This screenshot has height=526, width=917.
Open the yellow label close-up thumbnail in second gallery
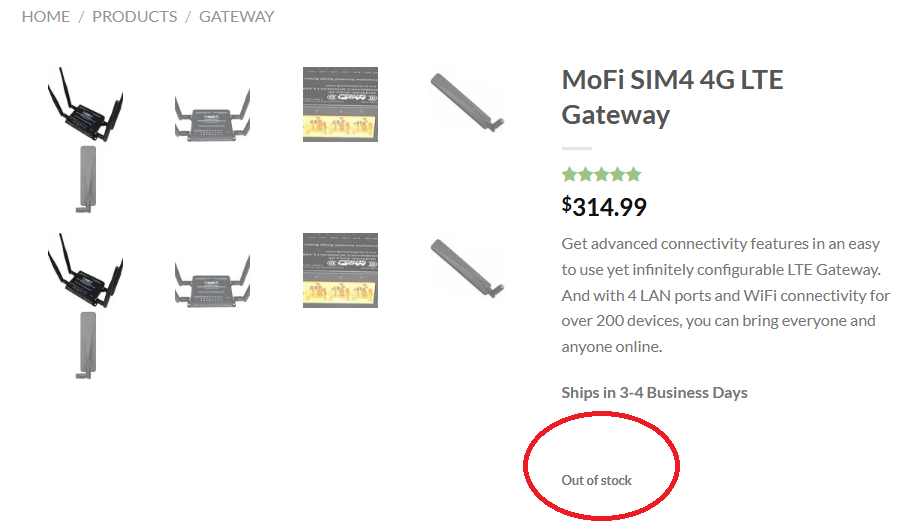pyautogui.click(x=340, y=270)
